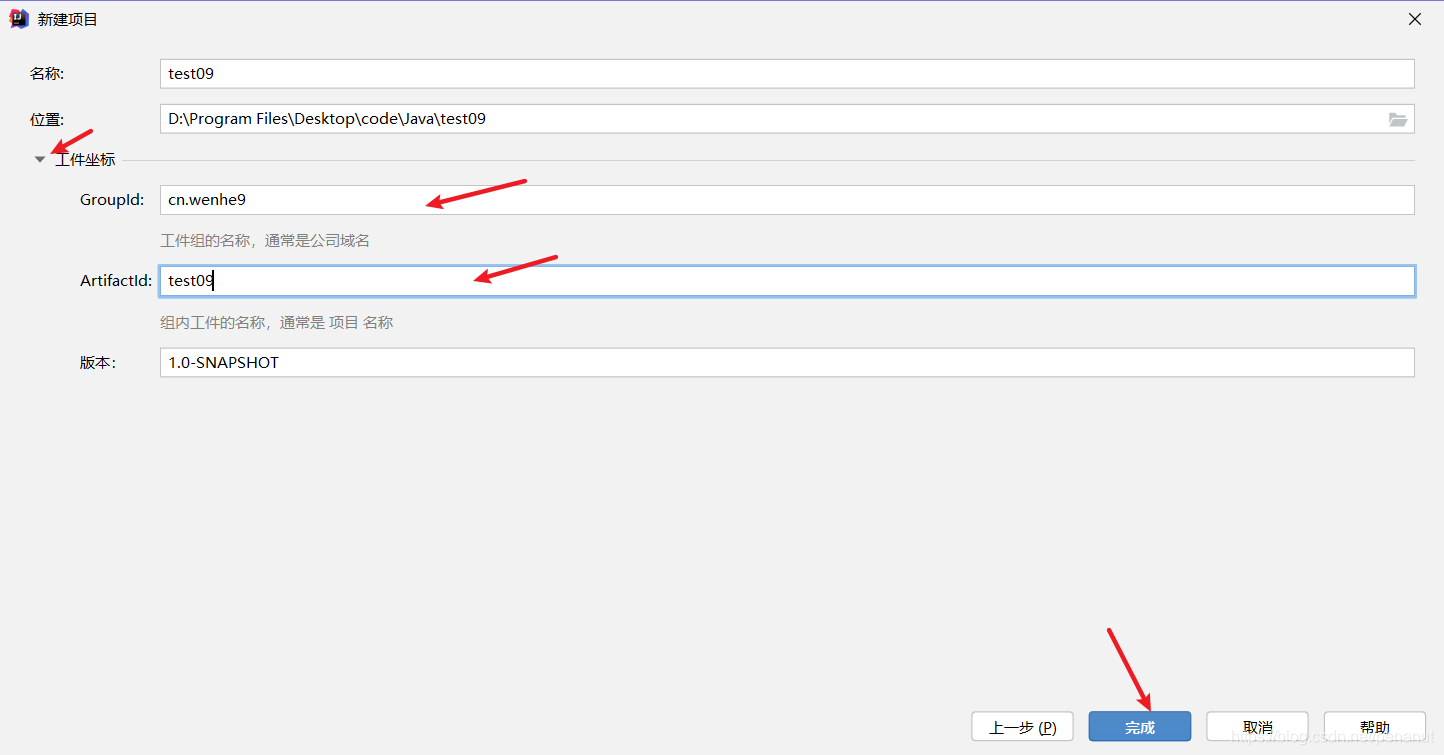Click into the 名称 input field
This screenshot has height=755, width=1444.
[787, 74]
